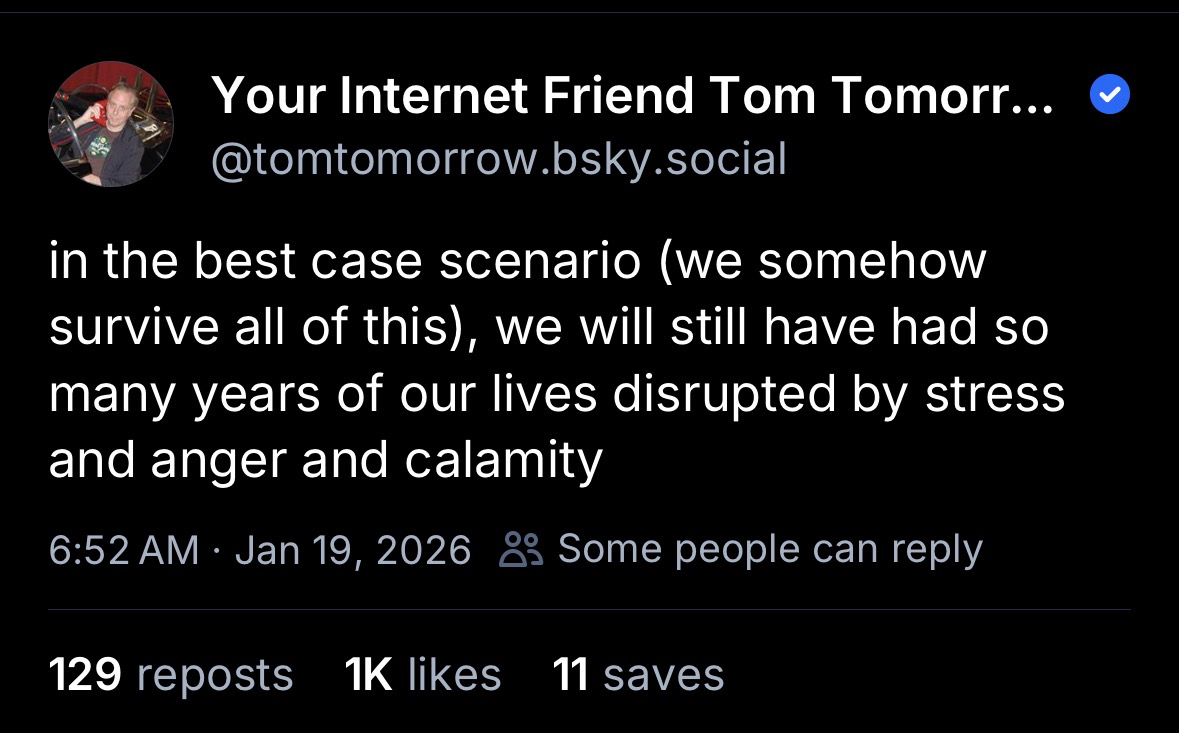1179x733 pixels.
Task: Open Tom Tomorrow's profile avatar photo
Action: point(111,124)
